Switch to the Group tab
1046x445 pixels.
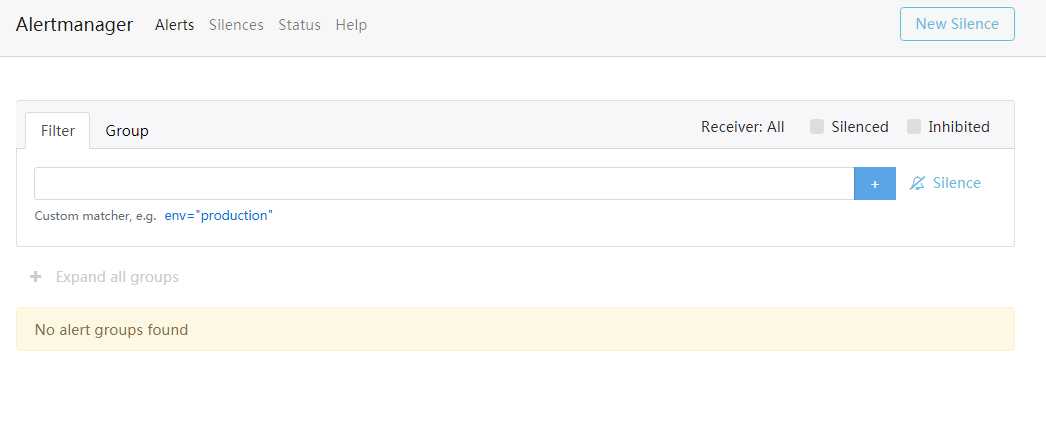click(x=127, y=131)
